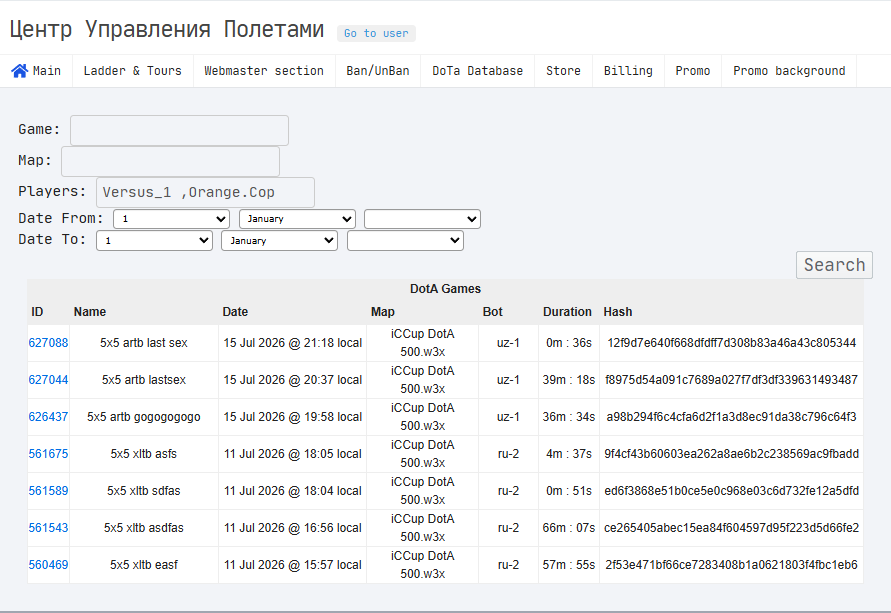Click the game name '5x5 artb gogogogogo'
Screen dimensions: 891x613
pos(144,416)
